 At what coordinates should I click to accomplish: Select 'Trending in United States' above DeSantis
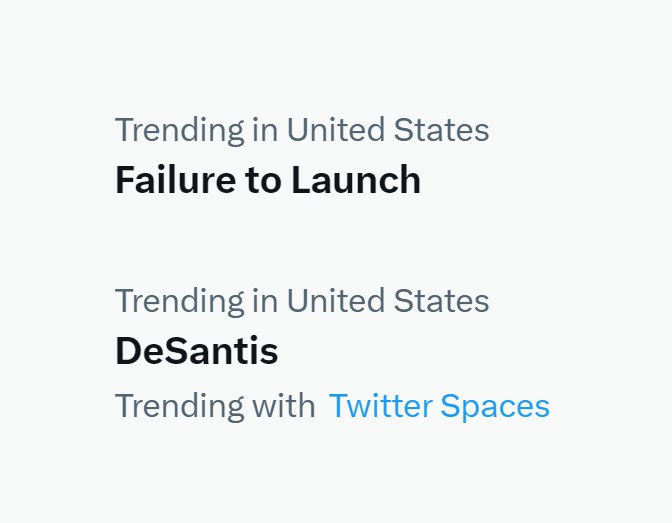point(302,301)
